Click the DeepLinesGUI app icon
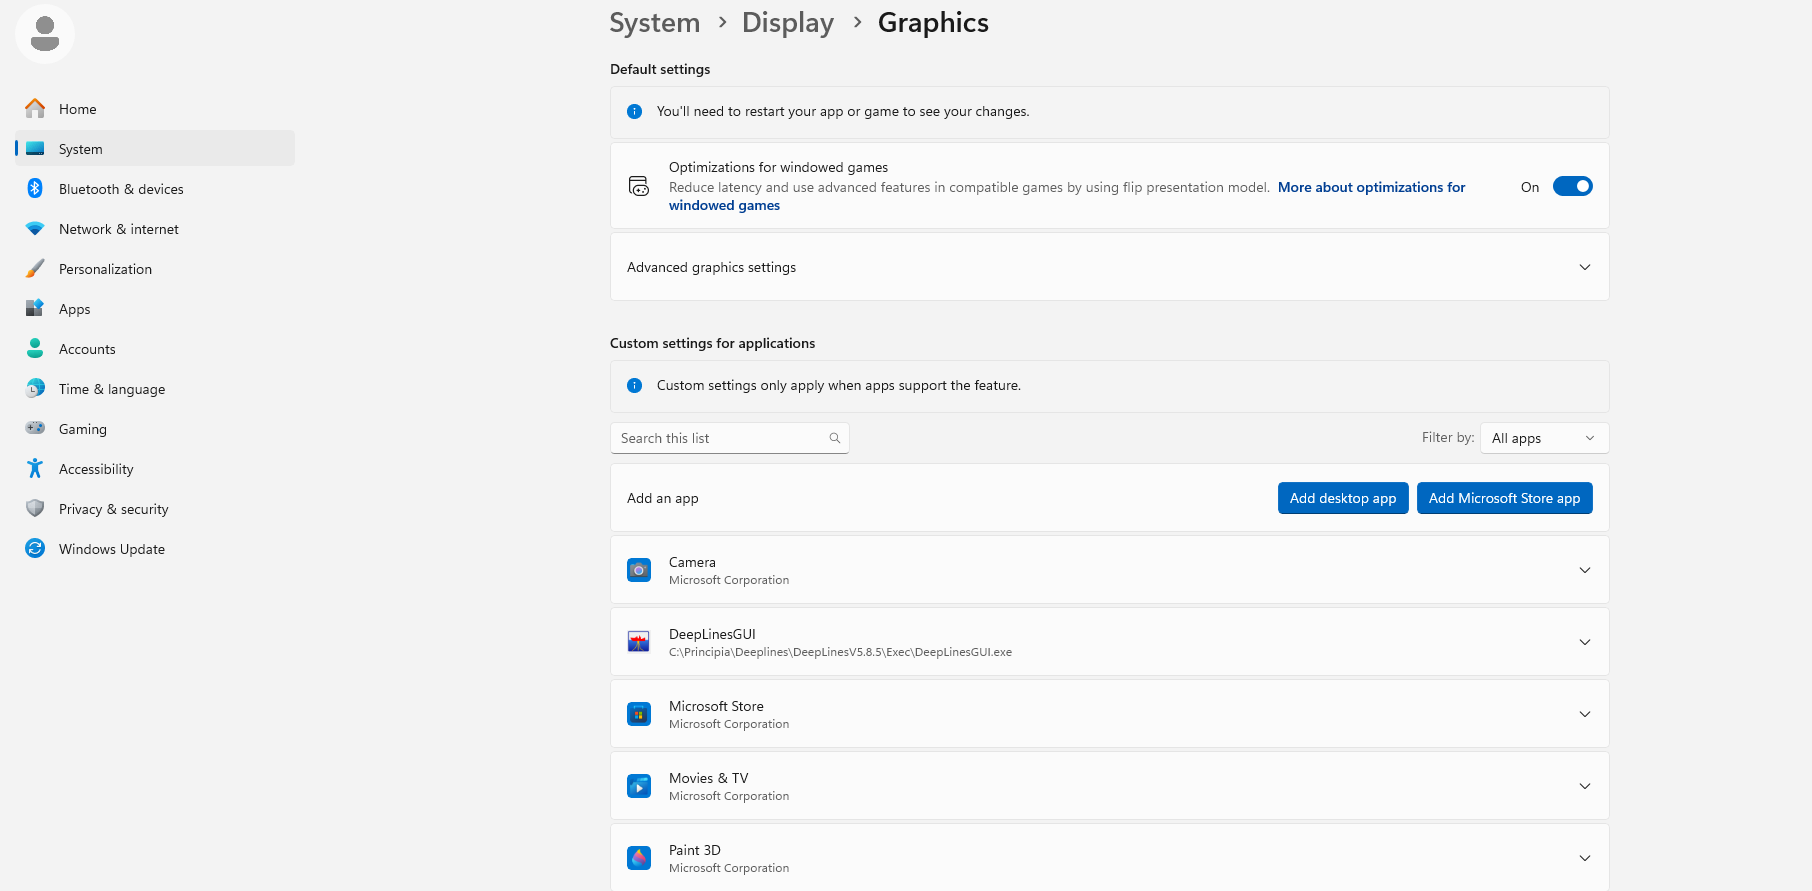The image size is (1812, 891). click(x=639, y=642)
